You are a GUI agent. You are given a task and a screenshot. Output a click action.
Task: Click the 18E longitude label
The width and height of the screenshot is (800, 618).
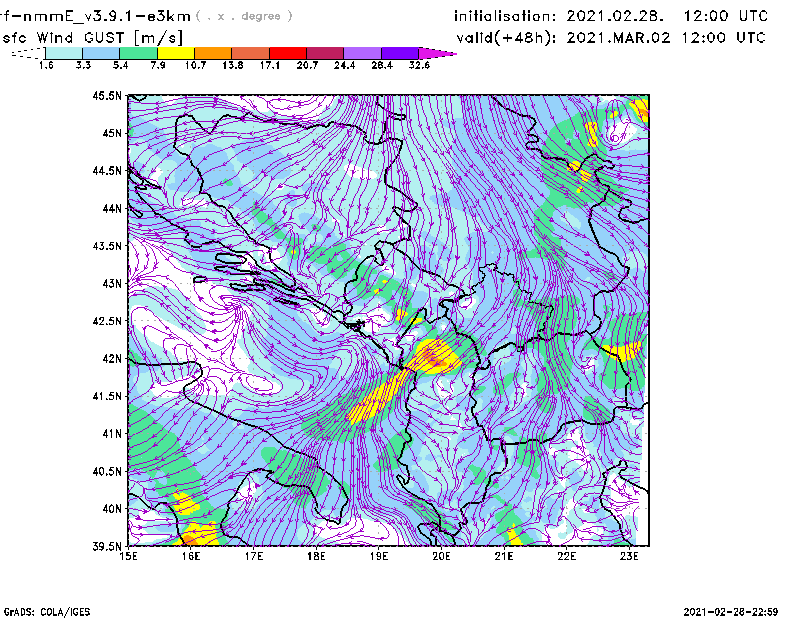(x=316, y=556)
